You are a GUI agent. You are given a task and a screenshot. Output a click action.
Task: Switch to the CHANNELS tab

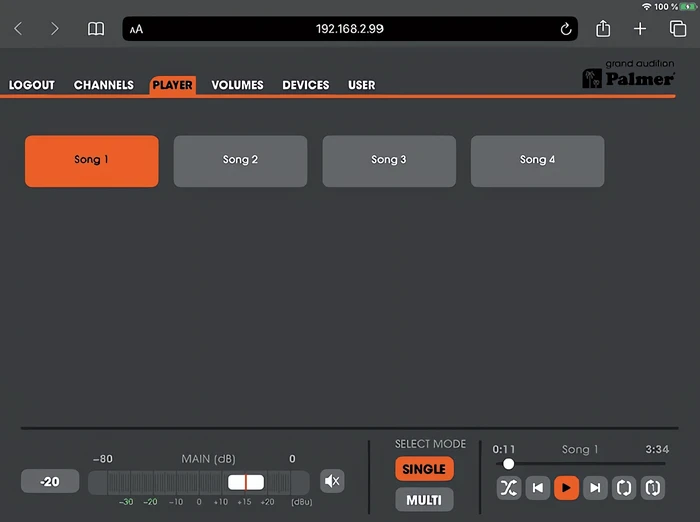[104, 85]
